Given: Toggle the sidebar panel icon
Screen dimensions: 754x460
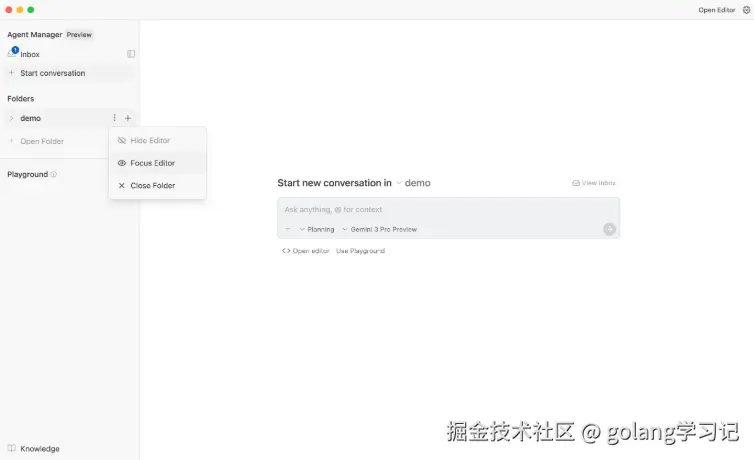Looking at the screenshot, I should click(x=131, y=54).
